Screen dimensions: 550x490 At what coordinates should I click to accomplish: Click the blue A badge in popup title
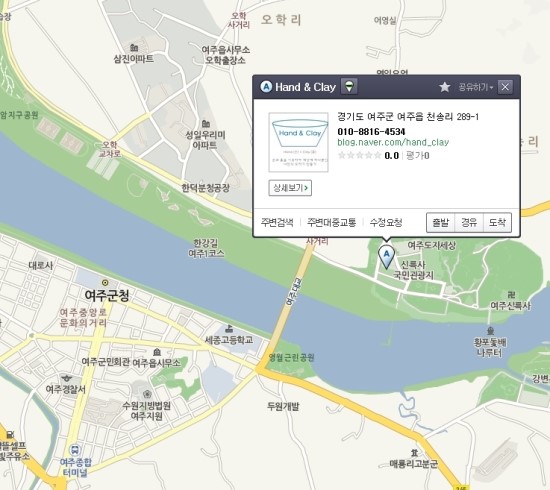pyautogui.click(x=266, y=87)
